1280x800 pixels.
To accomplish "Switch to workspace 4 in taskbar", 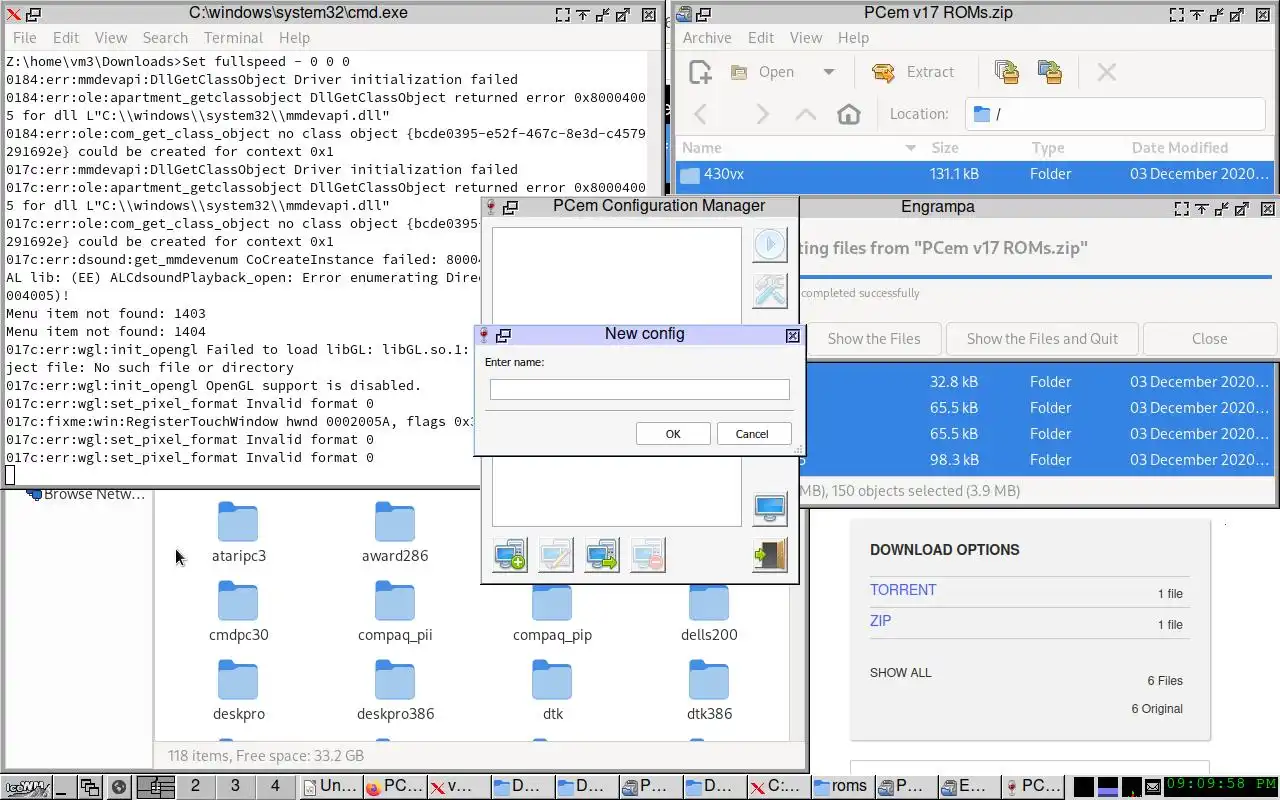I will coord(275,786).
